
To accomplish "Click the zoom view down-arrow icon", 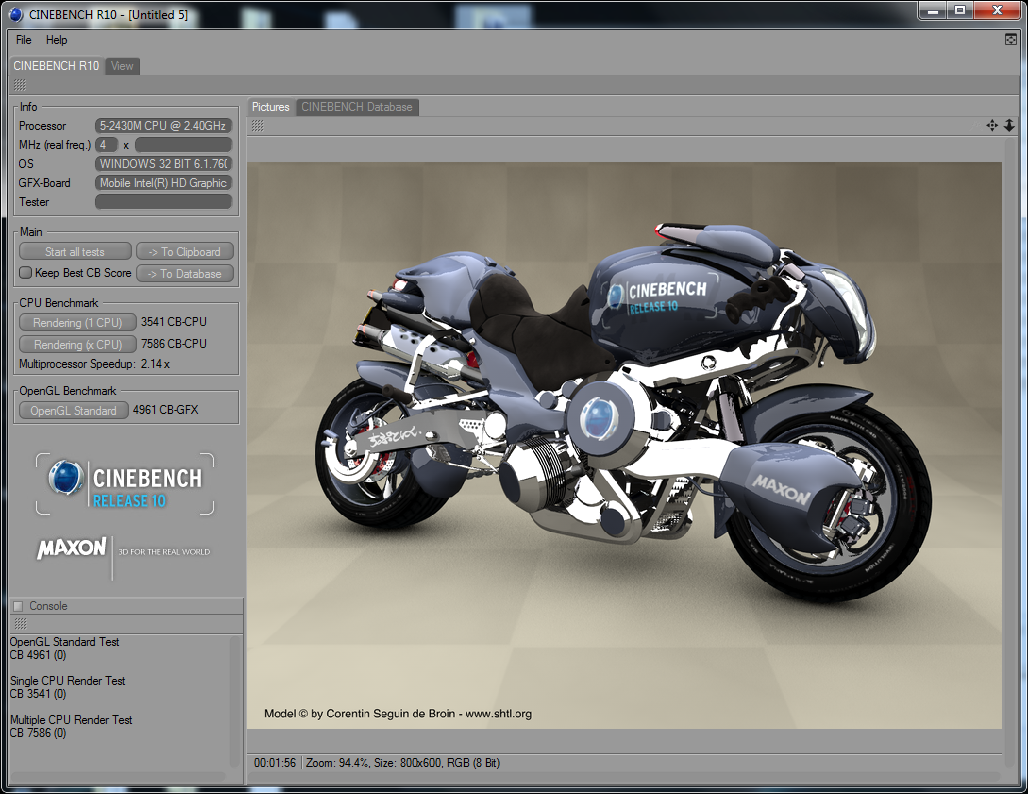I will pyautogui.click(x=1009, y=125).
